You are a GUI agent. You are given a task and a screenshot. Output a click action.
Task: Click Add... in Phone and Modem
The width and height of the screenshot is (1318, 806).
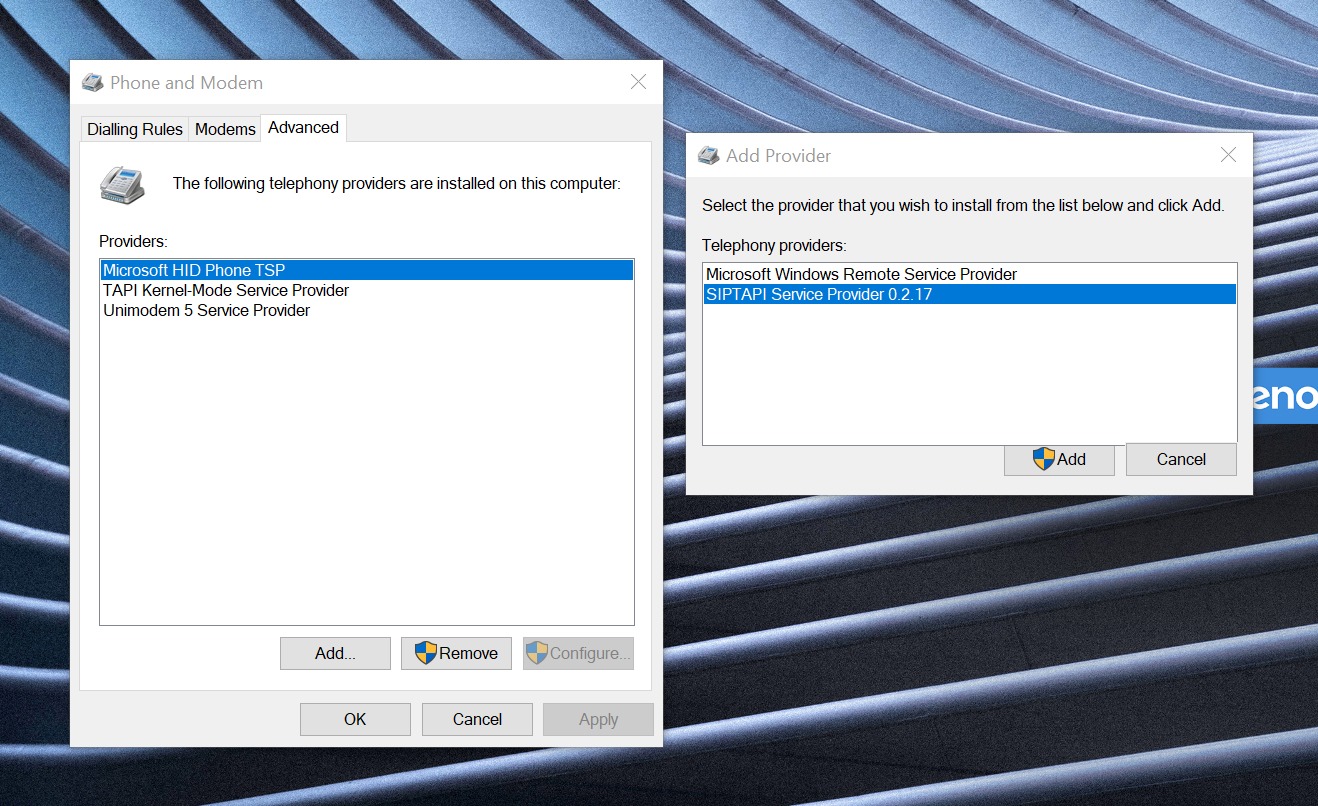[x=335, y=653]
